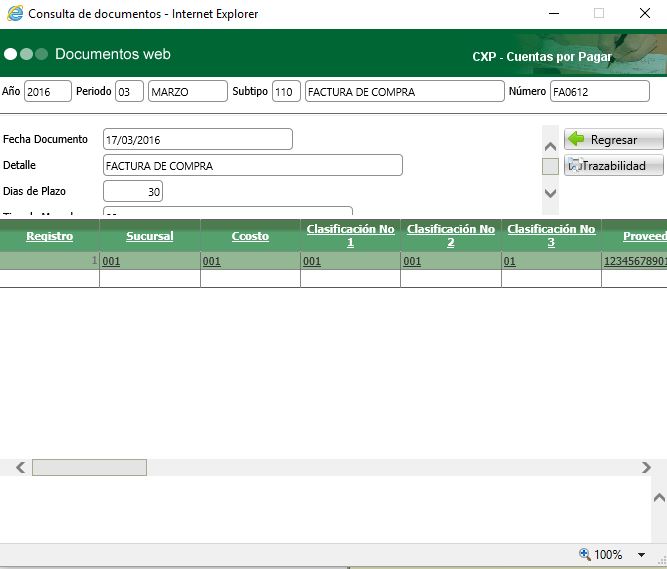Click the form panel scroll up arrow
667x569 pixels.
coord(550,147)
